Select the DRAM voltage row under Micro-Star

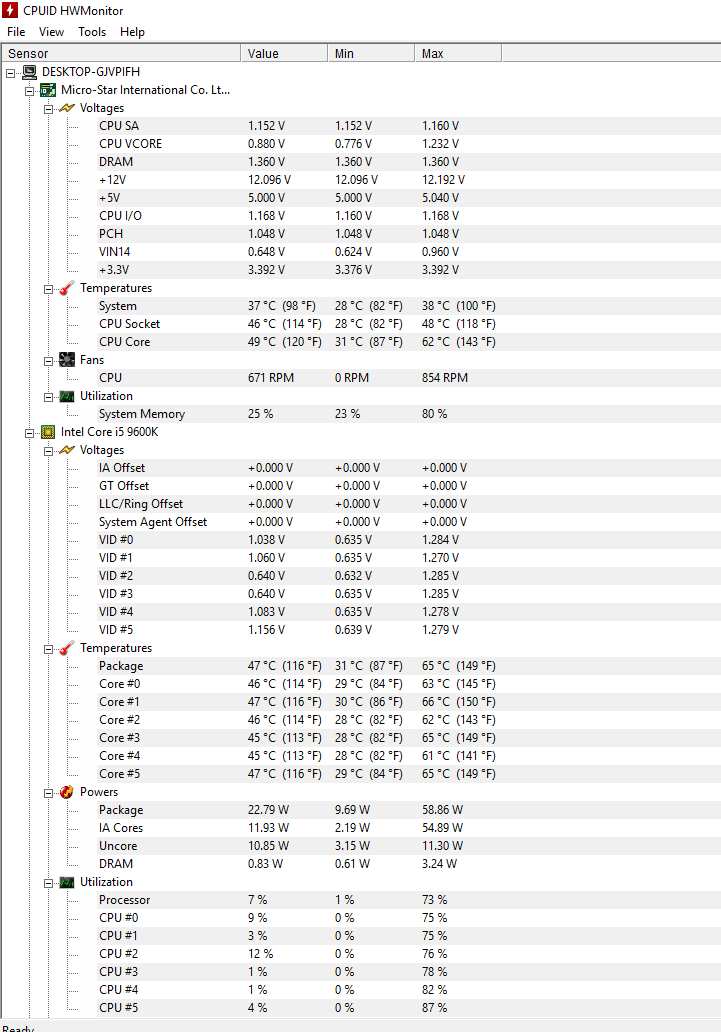[x=408, y=162]
